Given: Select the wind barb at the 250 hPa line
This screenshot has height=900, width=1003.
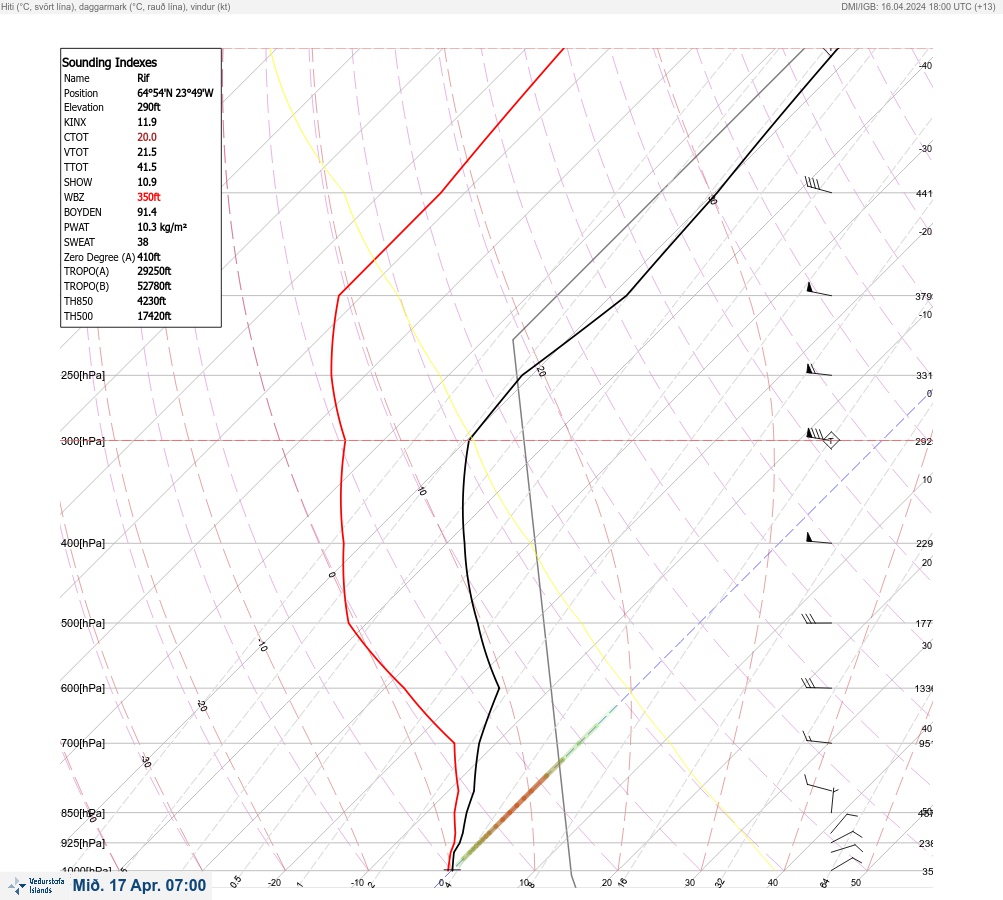Looking at the screenshot, I should (x=819, y=370).
